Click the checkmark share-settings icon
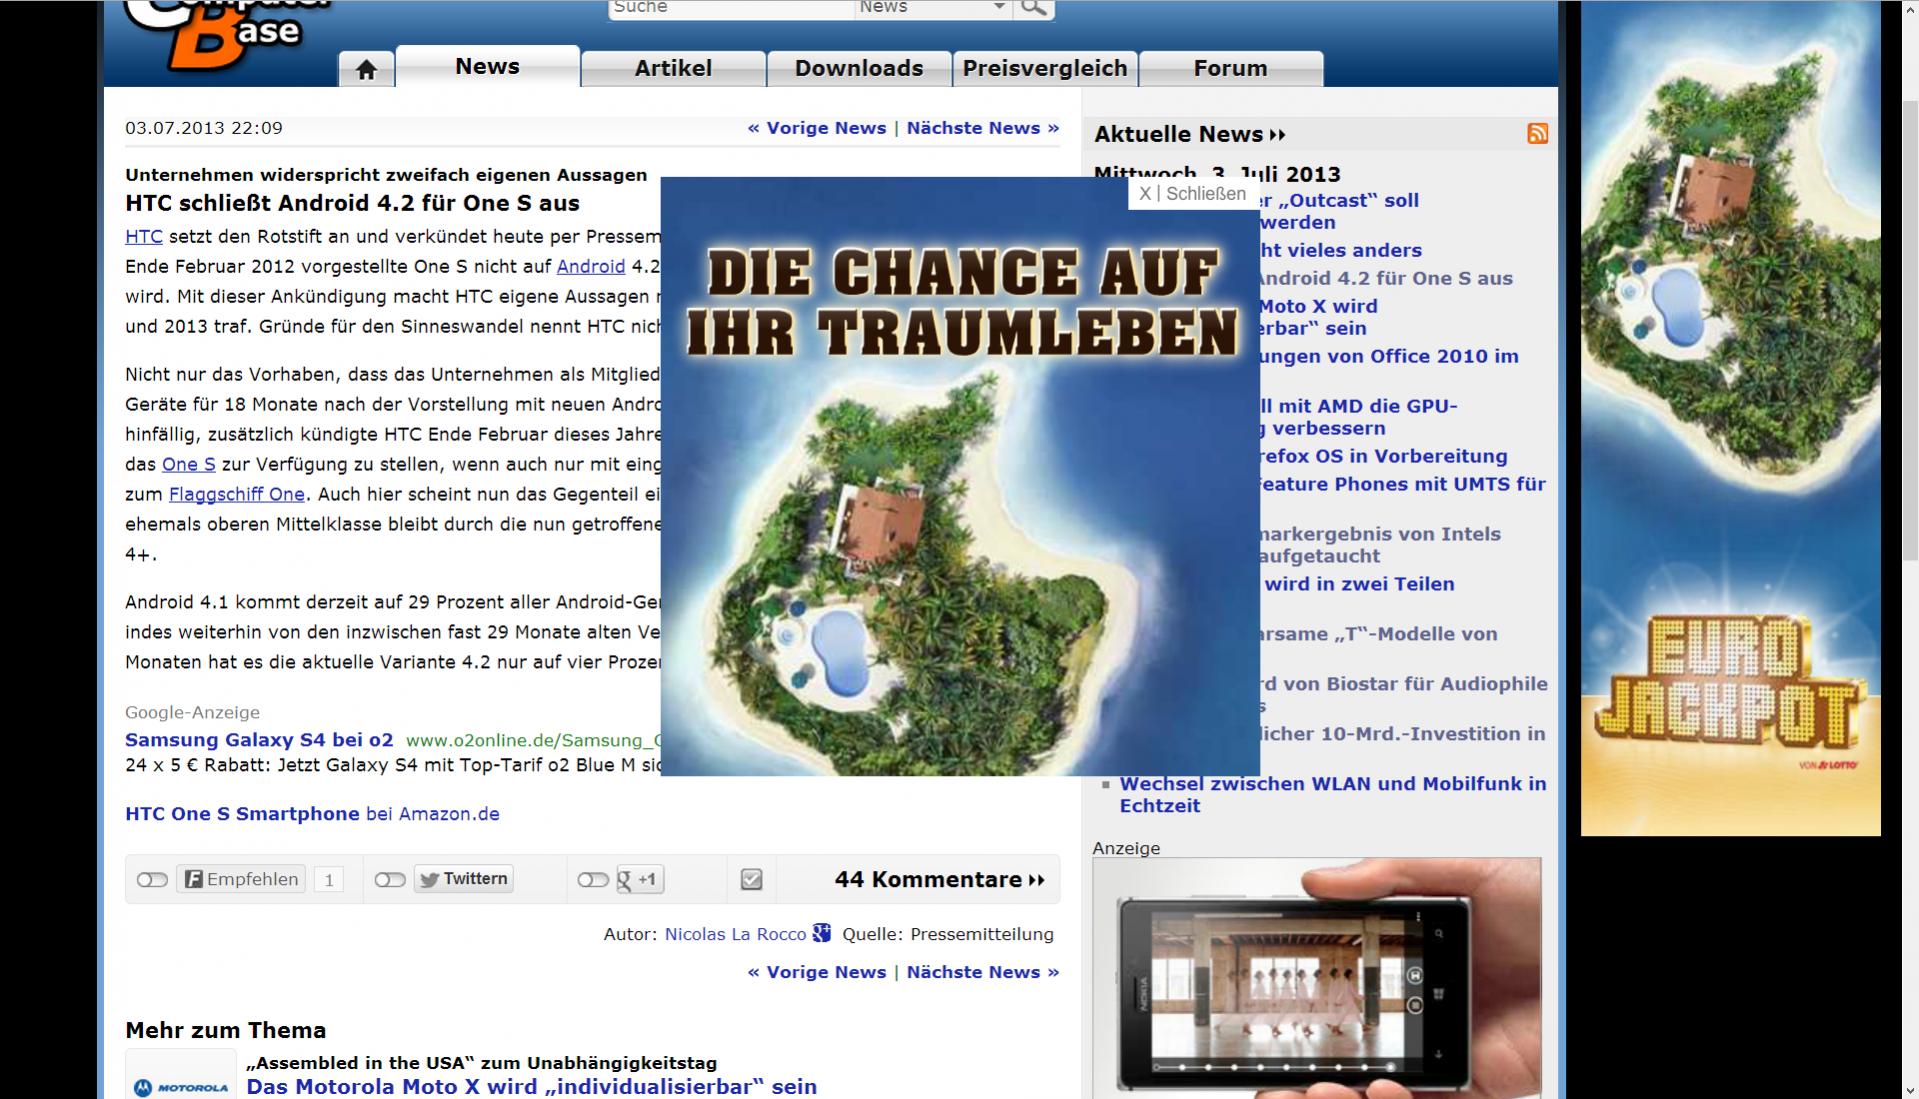Viewport: 1919px width, 1099px height. [751, 879]
